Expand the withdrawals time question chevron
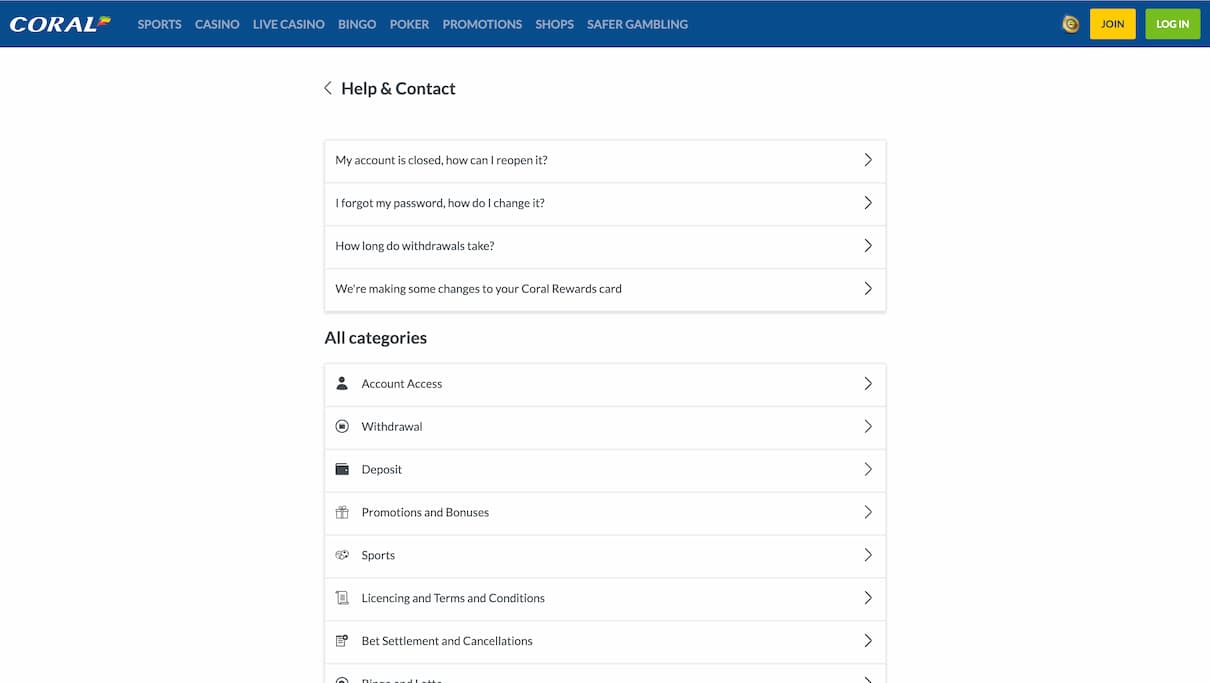Screen dimensions: 1210x683 click(867, 246)
